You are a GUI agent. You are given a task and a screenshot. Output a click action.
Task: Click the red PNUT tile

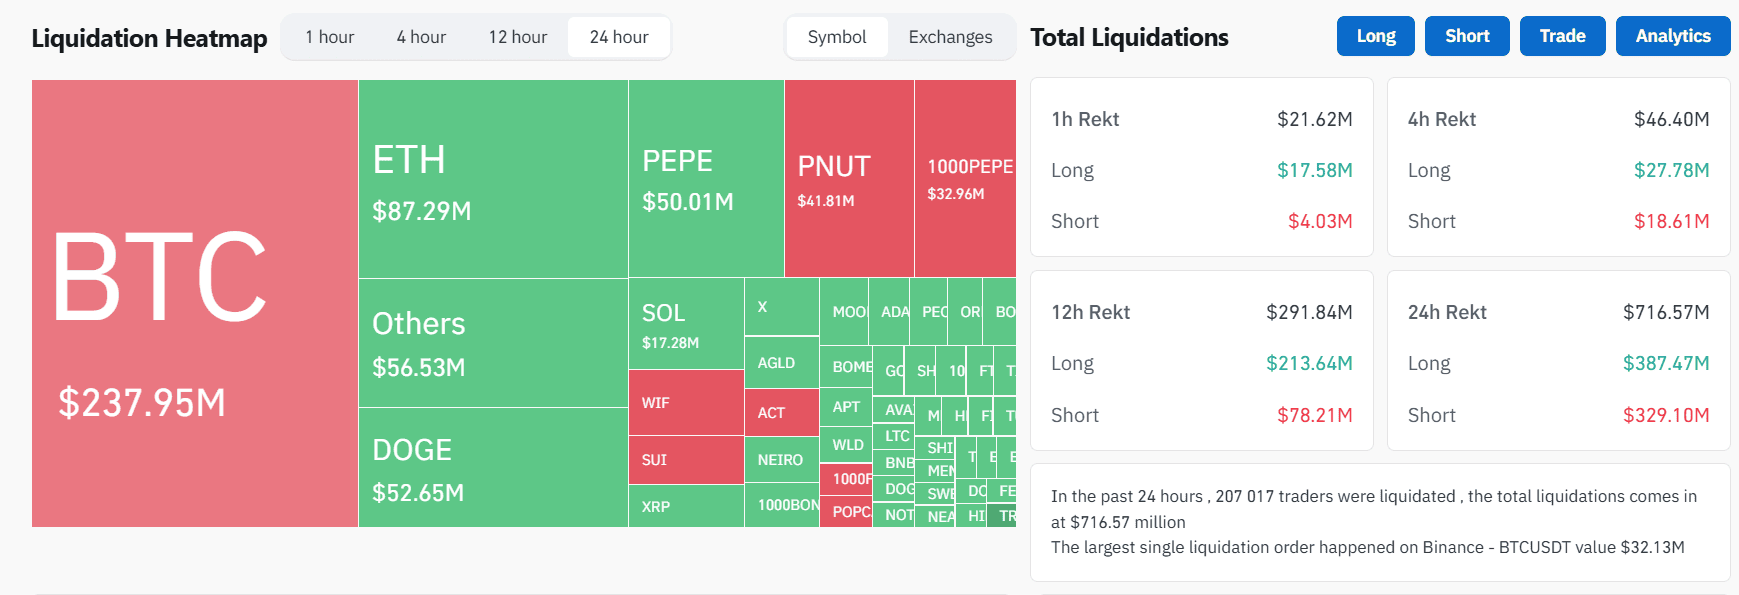tap(849, 179)
